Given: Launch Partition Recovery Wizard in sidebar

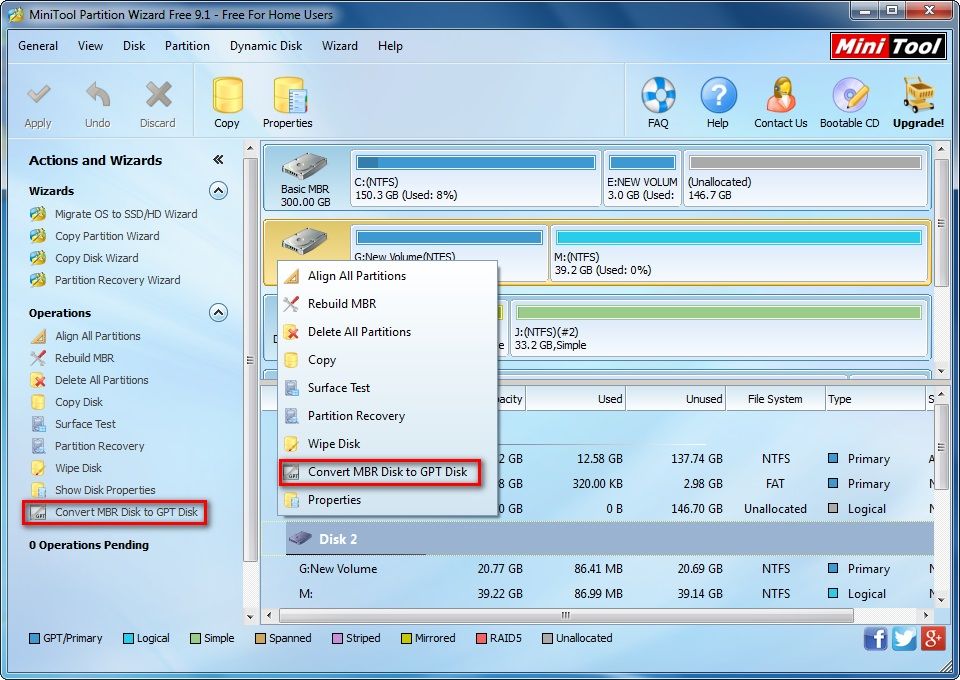Looking at the screenshot, I should pos(118,280).
